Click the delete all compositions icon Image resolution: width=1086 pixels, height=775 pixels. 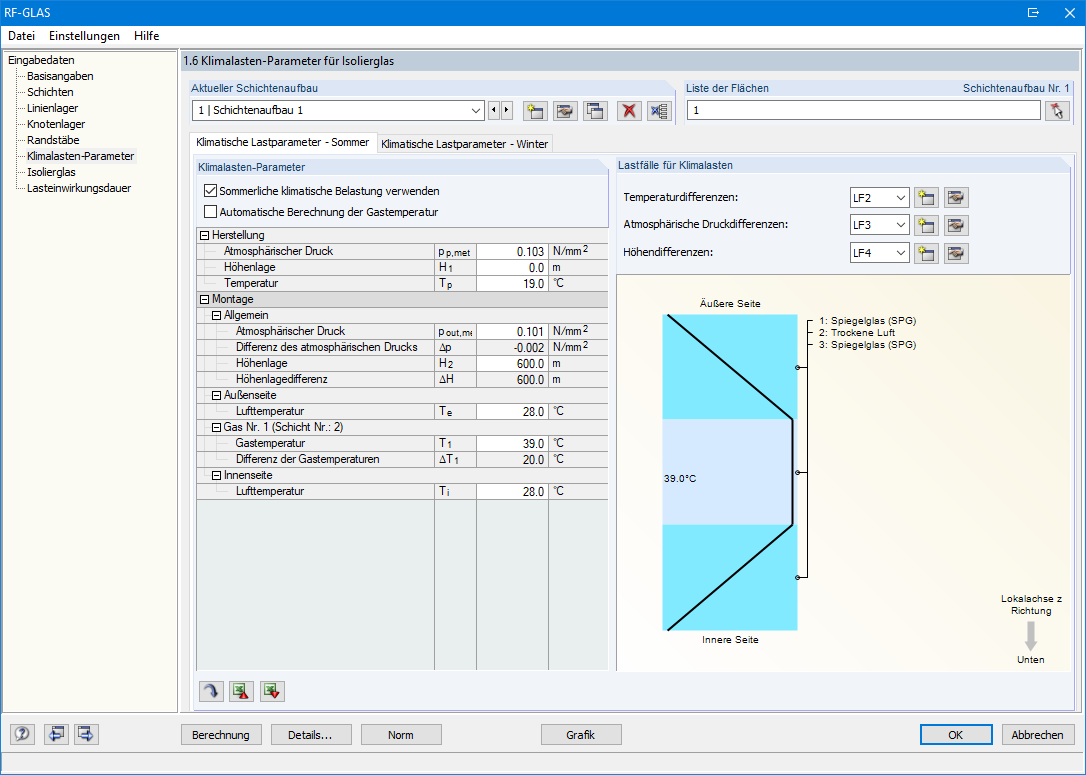pyautogui.click(x=659, y=111)
